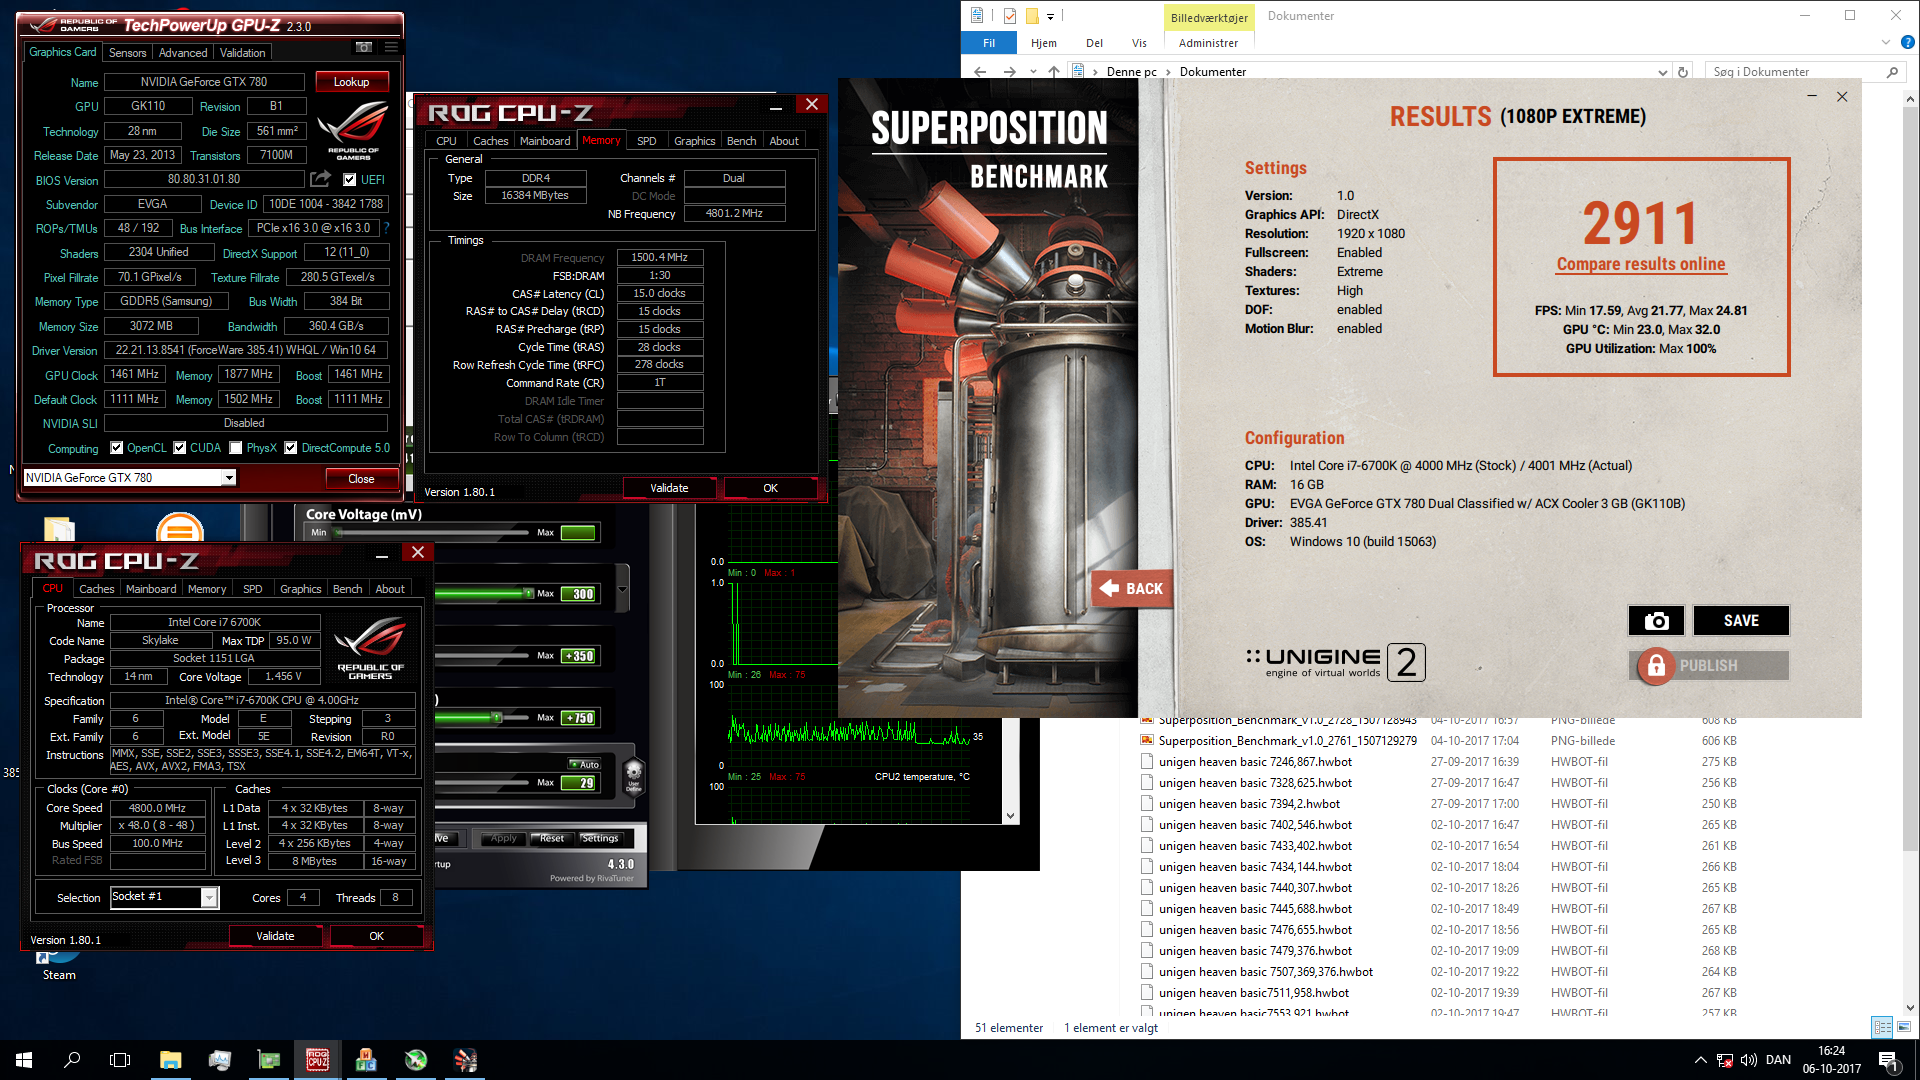Image resolution: width=1920 pixels, height=1080 pixels.
Task: Switch to GPU-Z Sensors tab
Action: 127,53
